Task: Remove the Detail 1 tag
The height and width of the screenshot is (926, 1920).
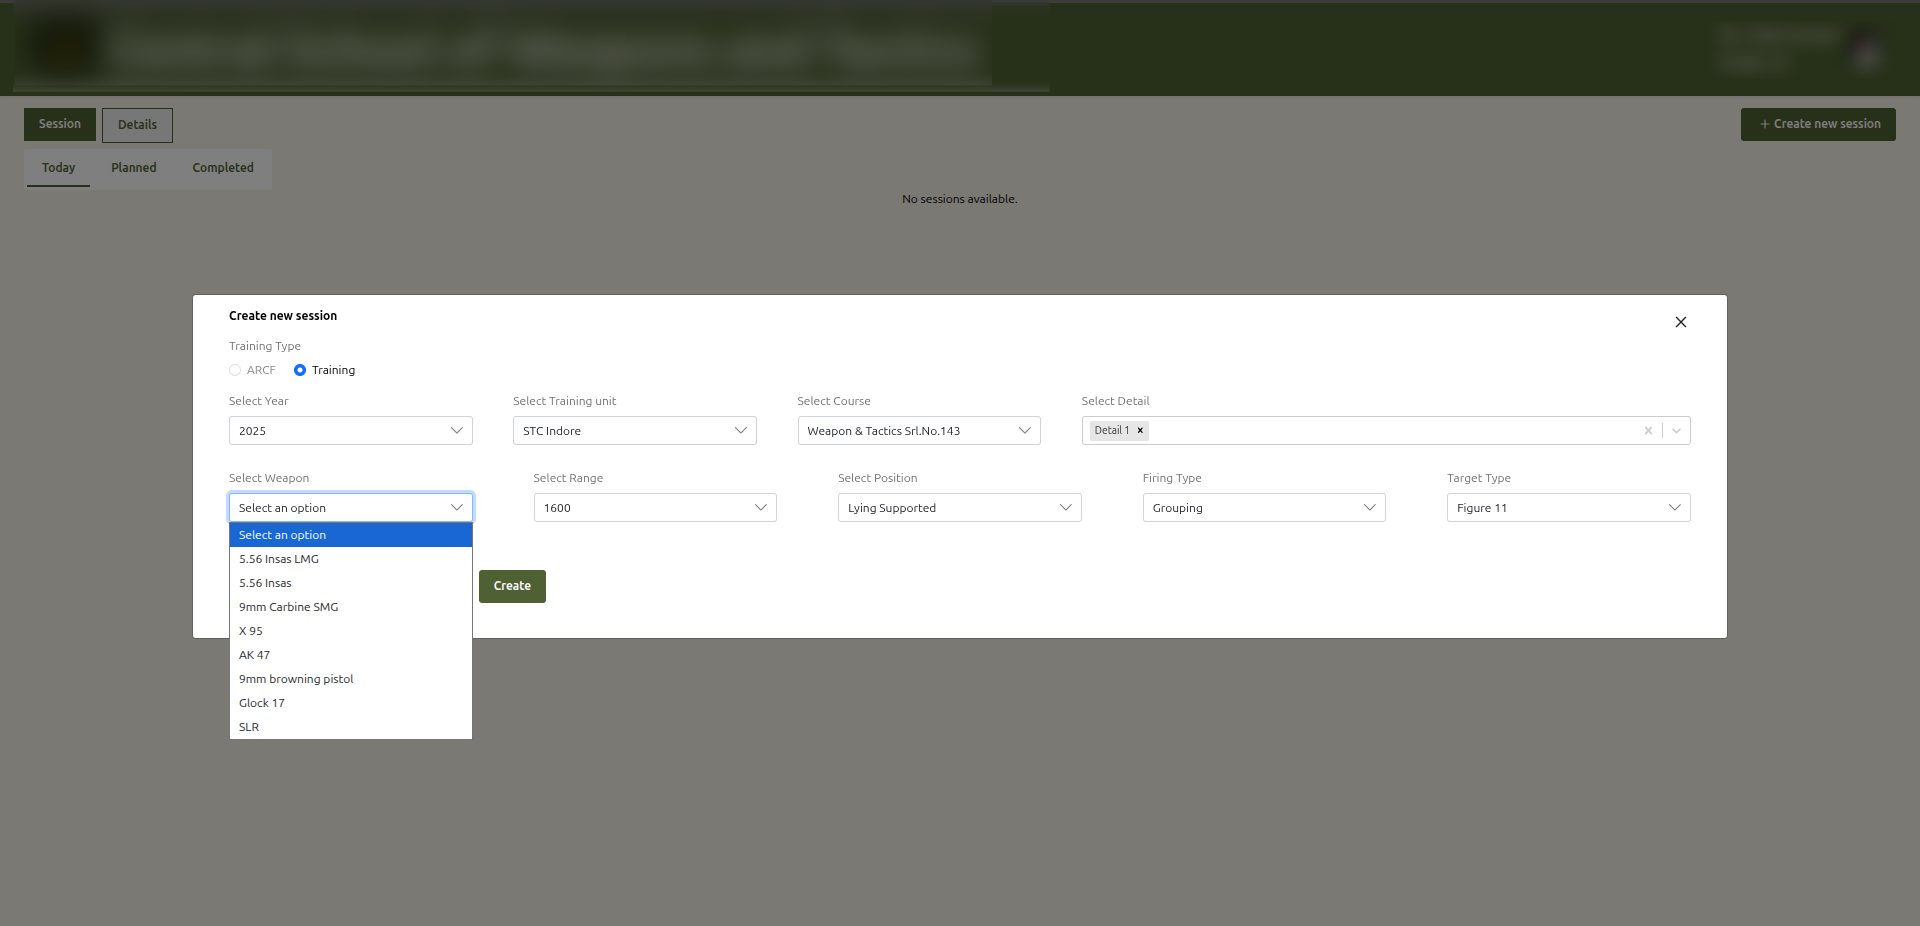Action: 1140,431
